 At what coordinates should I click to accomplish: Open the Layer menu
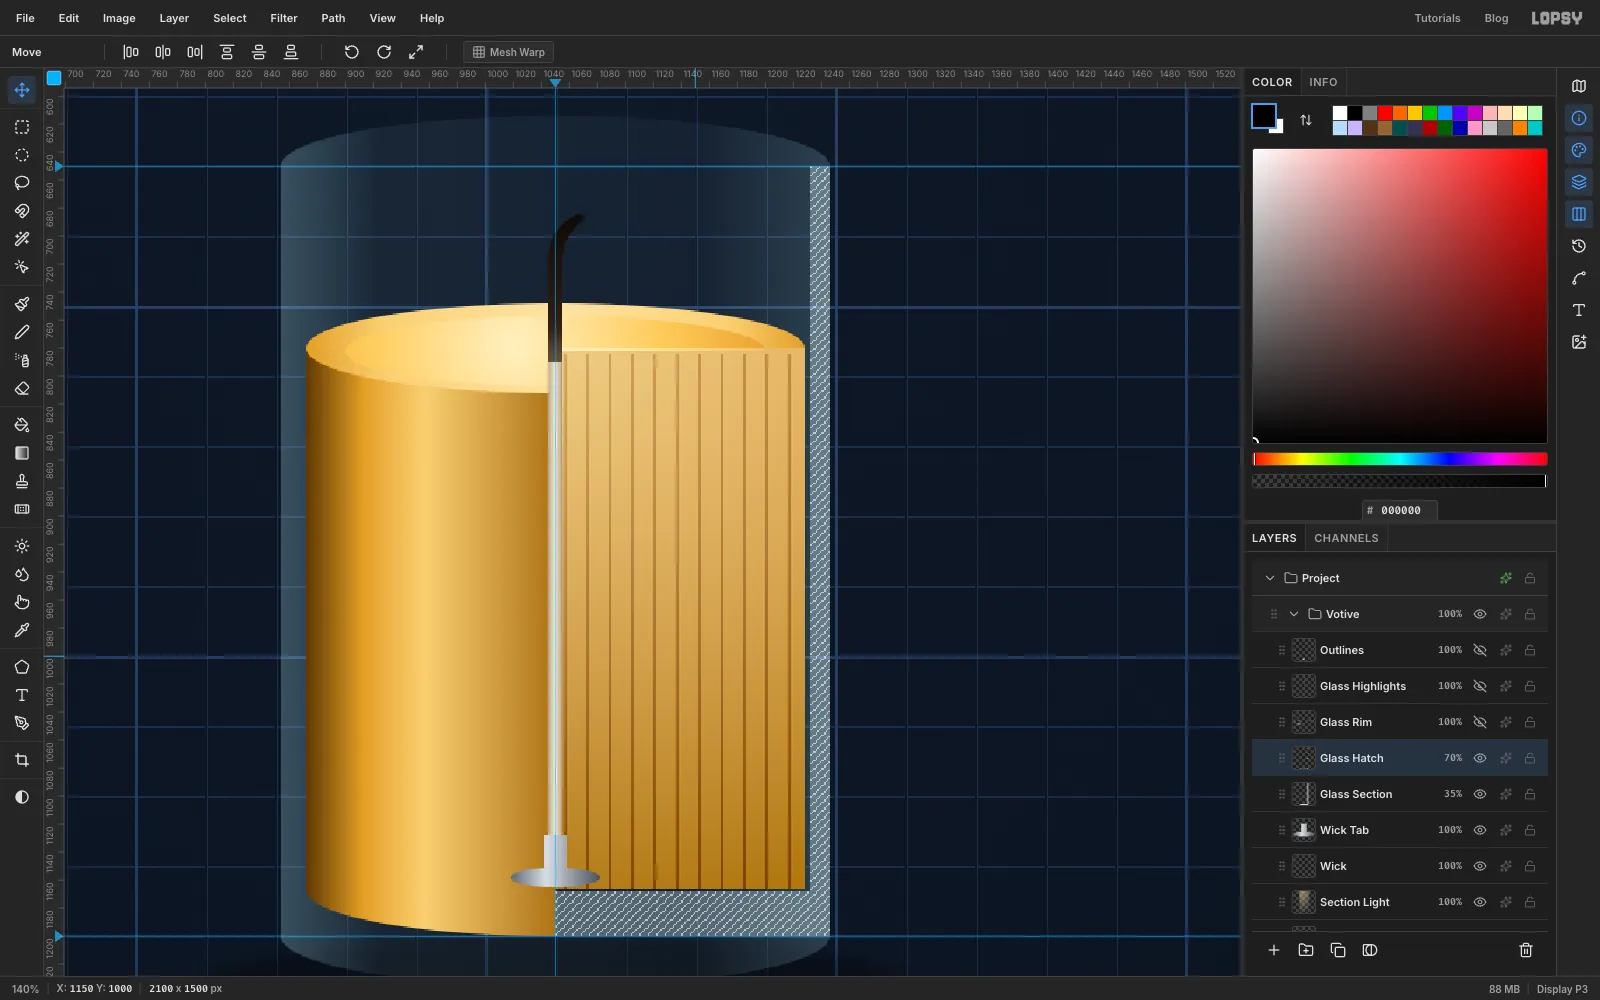pos(174,18)
